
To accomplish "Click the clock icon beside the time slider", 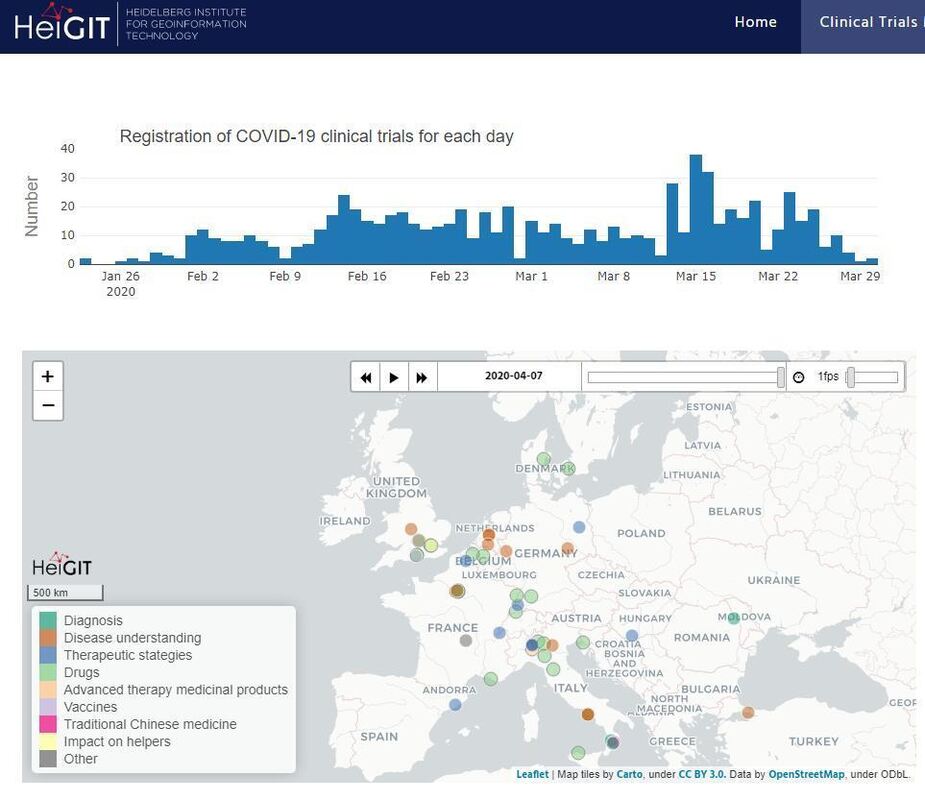I will (798, 377).
